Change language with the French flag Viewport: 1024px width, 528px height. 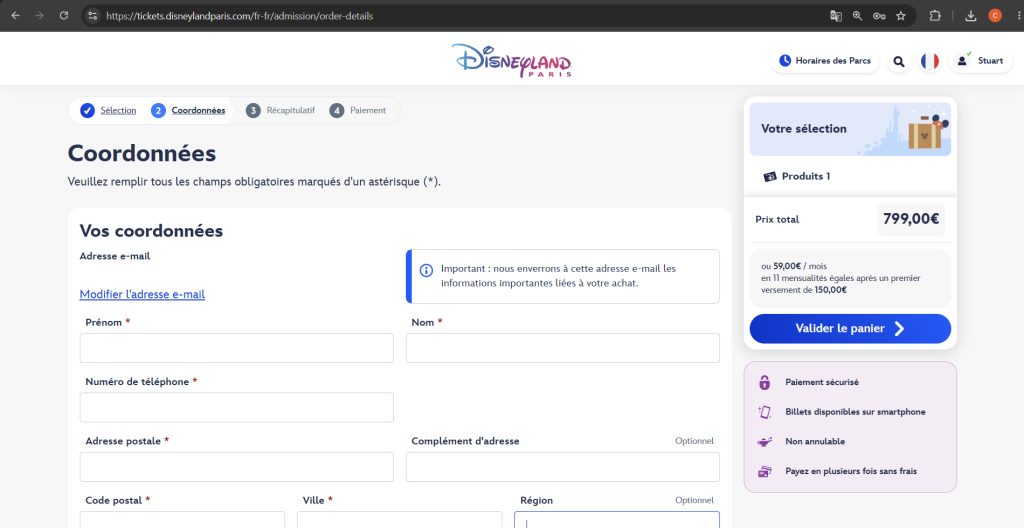click(x=929, y=61)
